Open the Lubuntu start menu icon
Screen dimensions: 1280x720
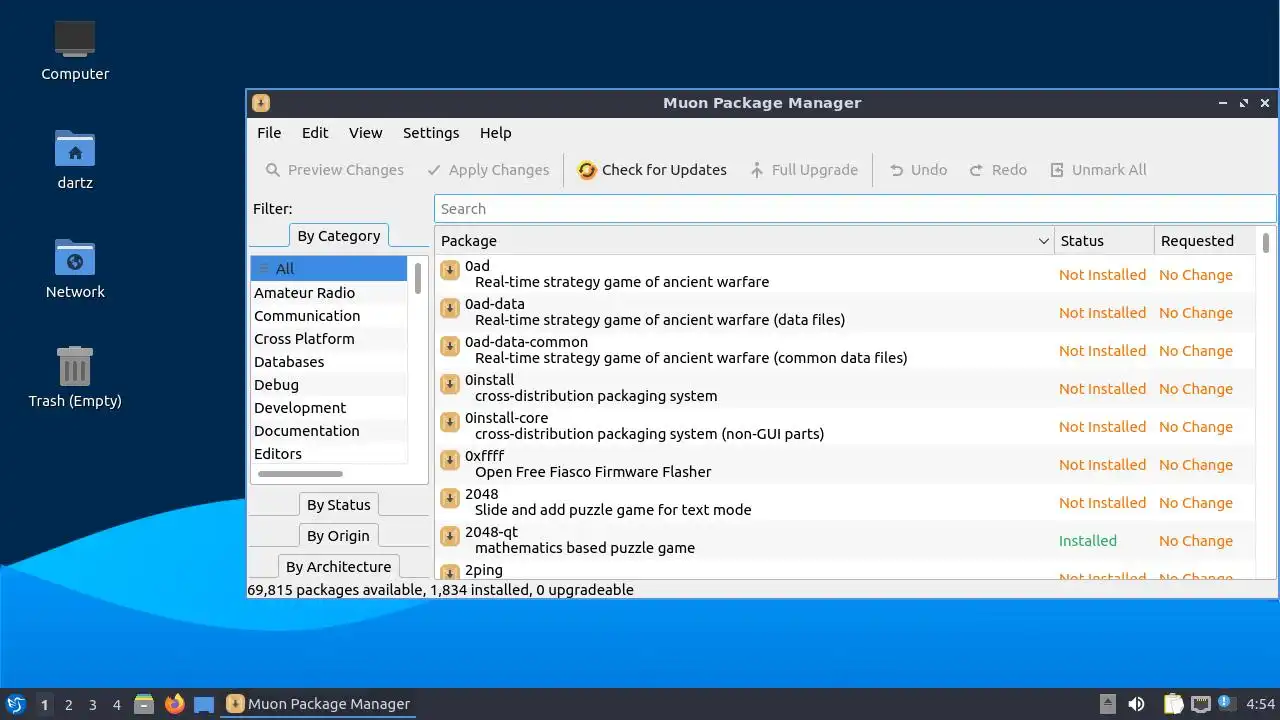tap(16, 704)
